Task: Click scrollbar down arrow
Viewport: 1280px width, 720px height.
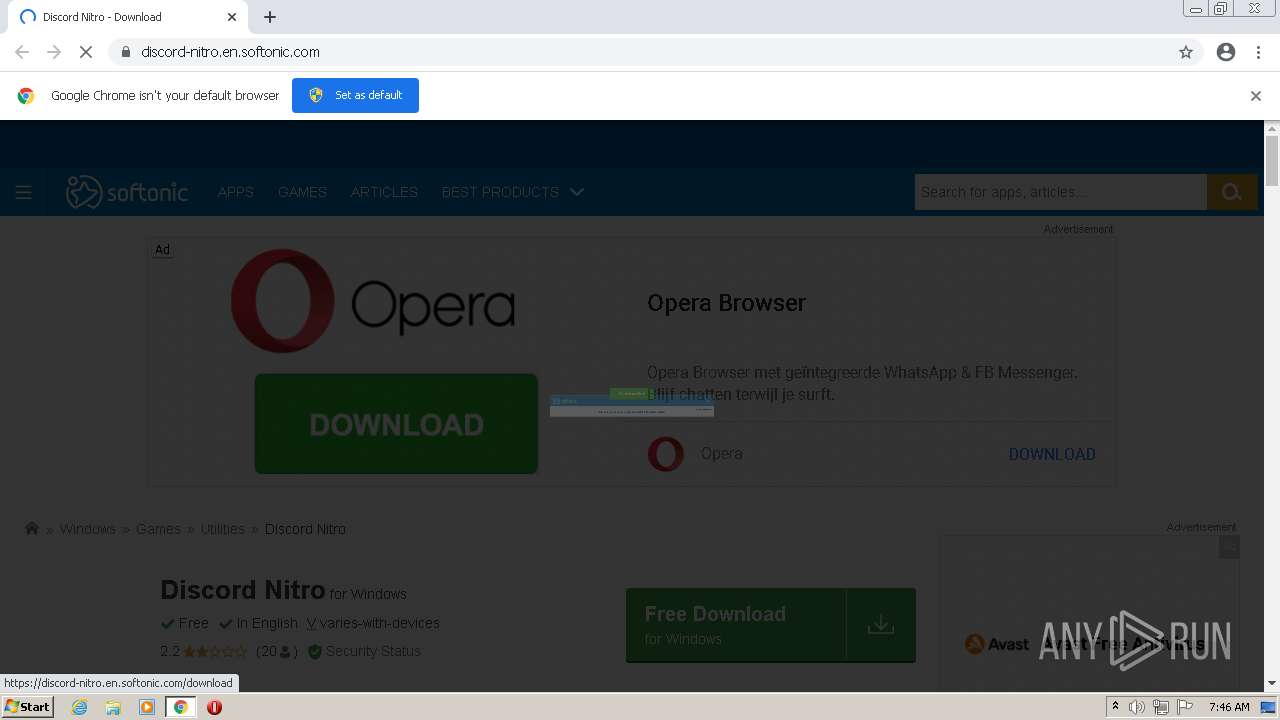Action: pyautogui.click(x=1272, y=683)
